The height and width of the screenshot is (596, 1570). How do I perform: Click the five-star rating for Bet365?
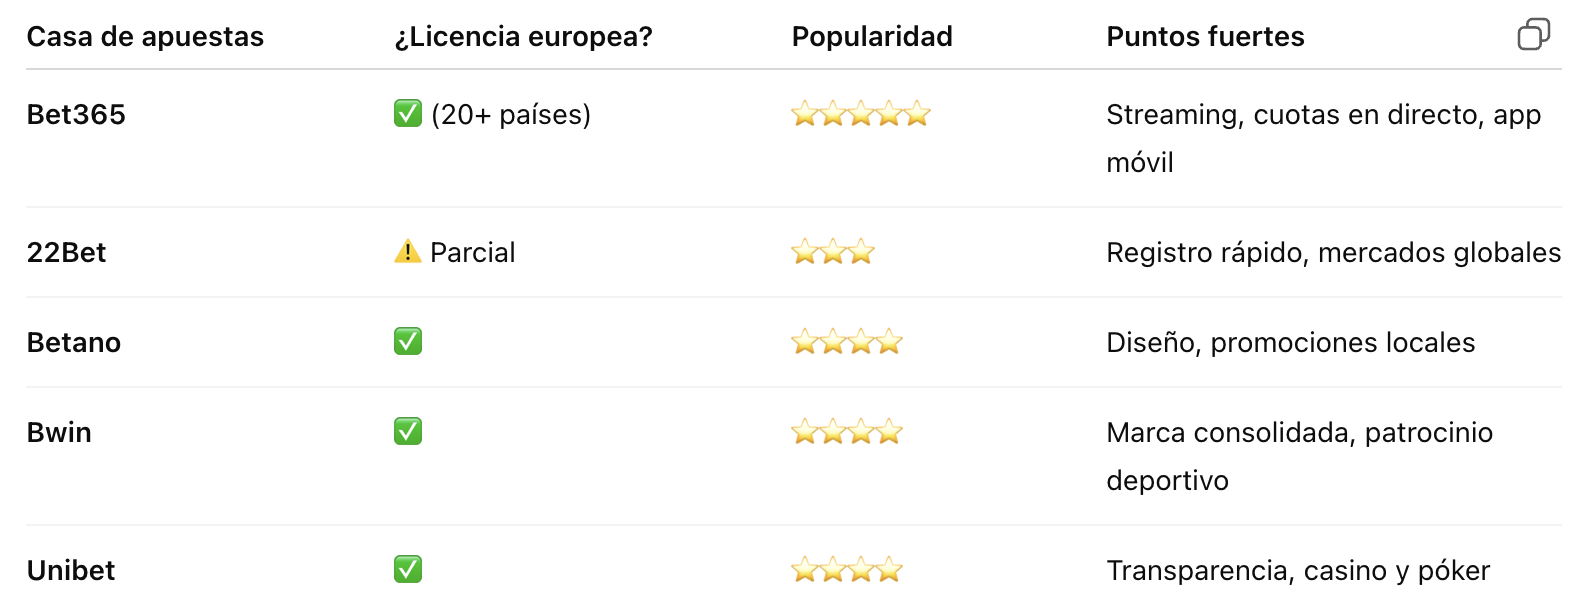coord(861,114)
